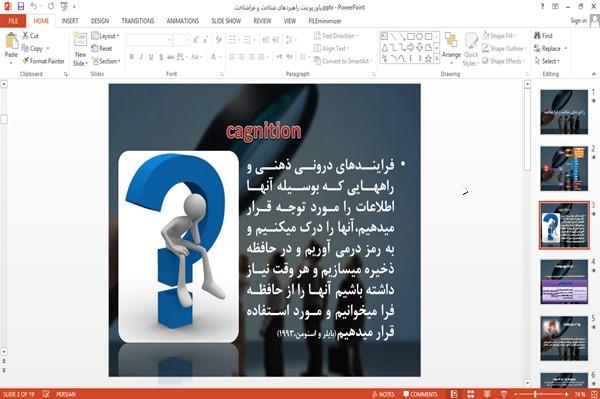Switch to Reading View in status bar
600x399 pixels.
tap(487, 394)
